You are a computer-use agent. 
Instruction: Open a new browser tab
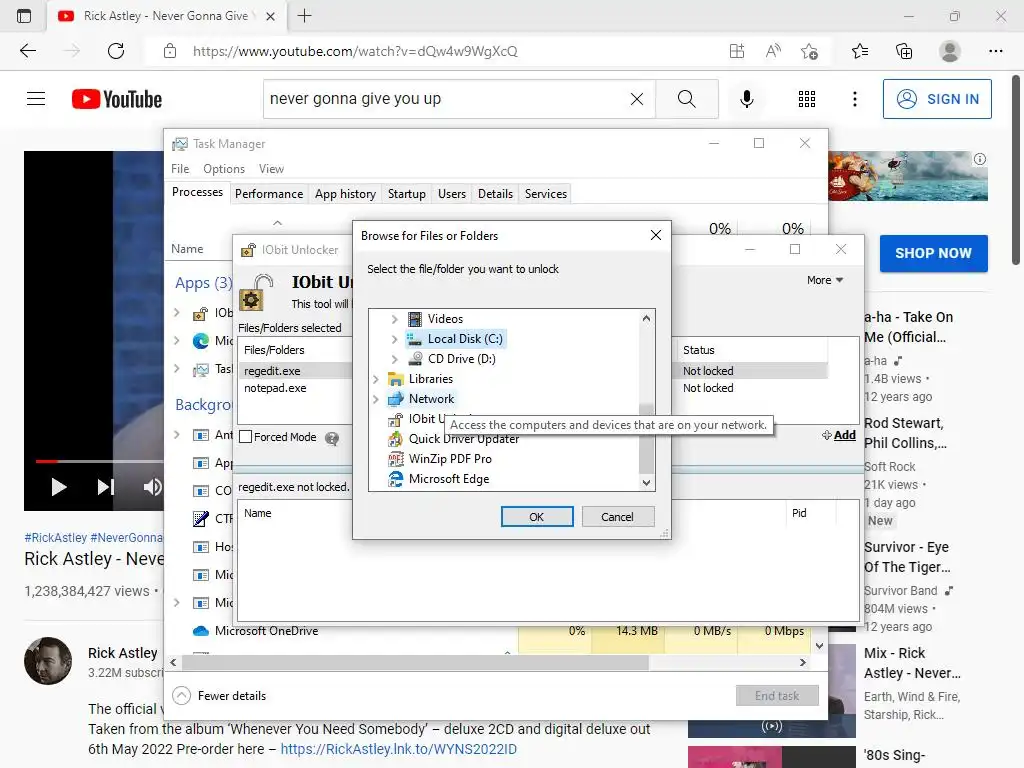click(x=304, y=16)
